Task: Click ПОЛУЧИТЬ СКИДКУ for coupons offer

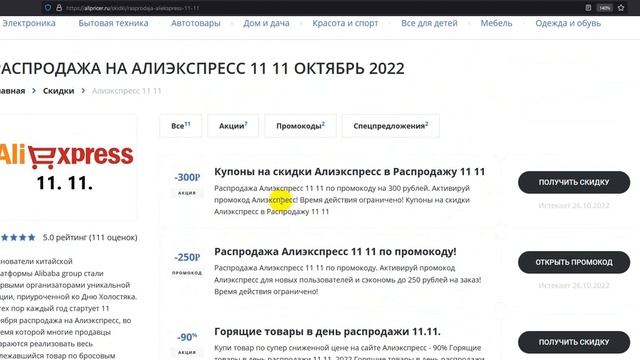Action: click(x=574, y=182)
